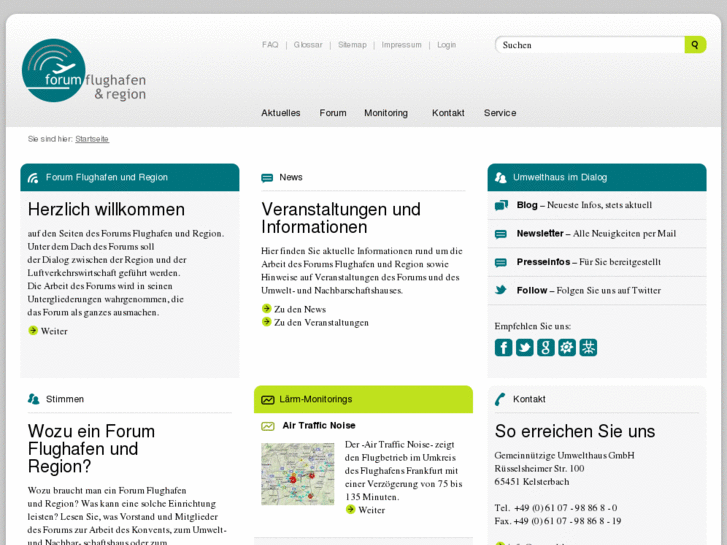Open the Service menu
Image resolution: width=727 pixels, height=545 pixels.
pyautogui.click(x=500, y=113)
